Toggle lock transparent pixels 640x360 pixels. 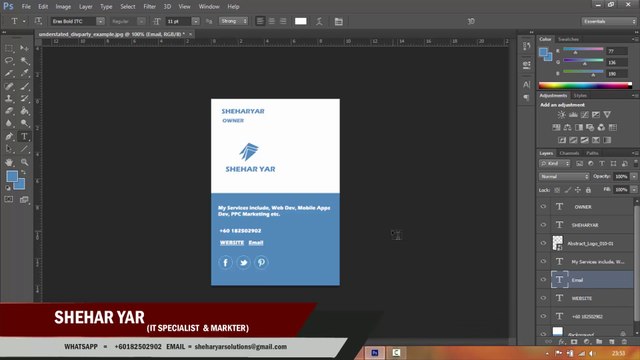(557, 190)
